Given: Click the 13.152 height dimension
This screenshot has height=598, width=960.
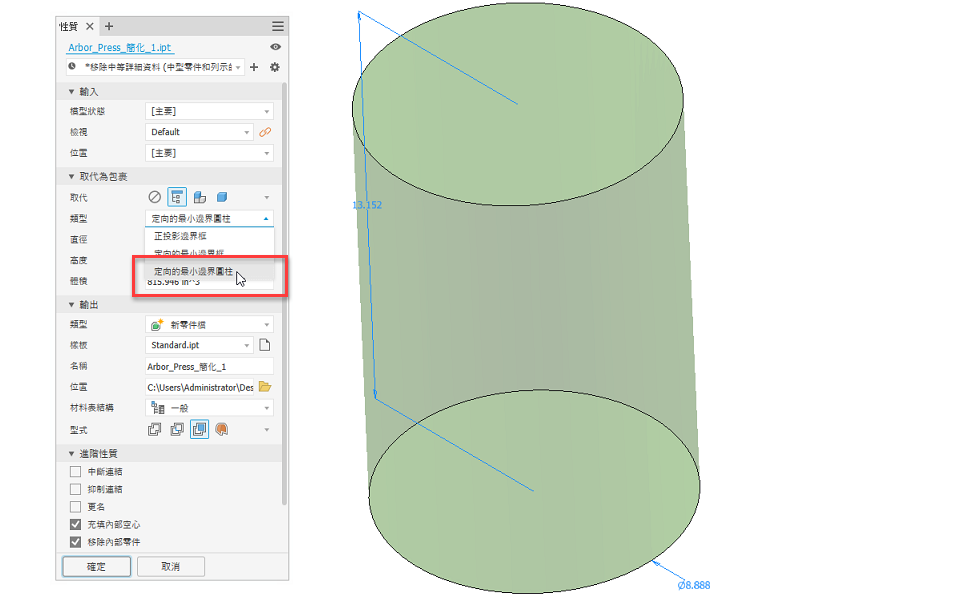Looking at the screenshot, I should (367, 205).
